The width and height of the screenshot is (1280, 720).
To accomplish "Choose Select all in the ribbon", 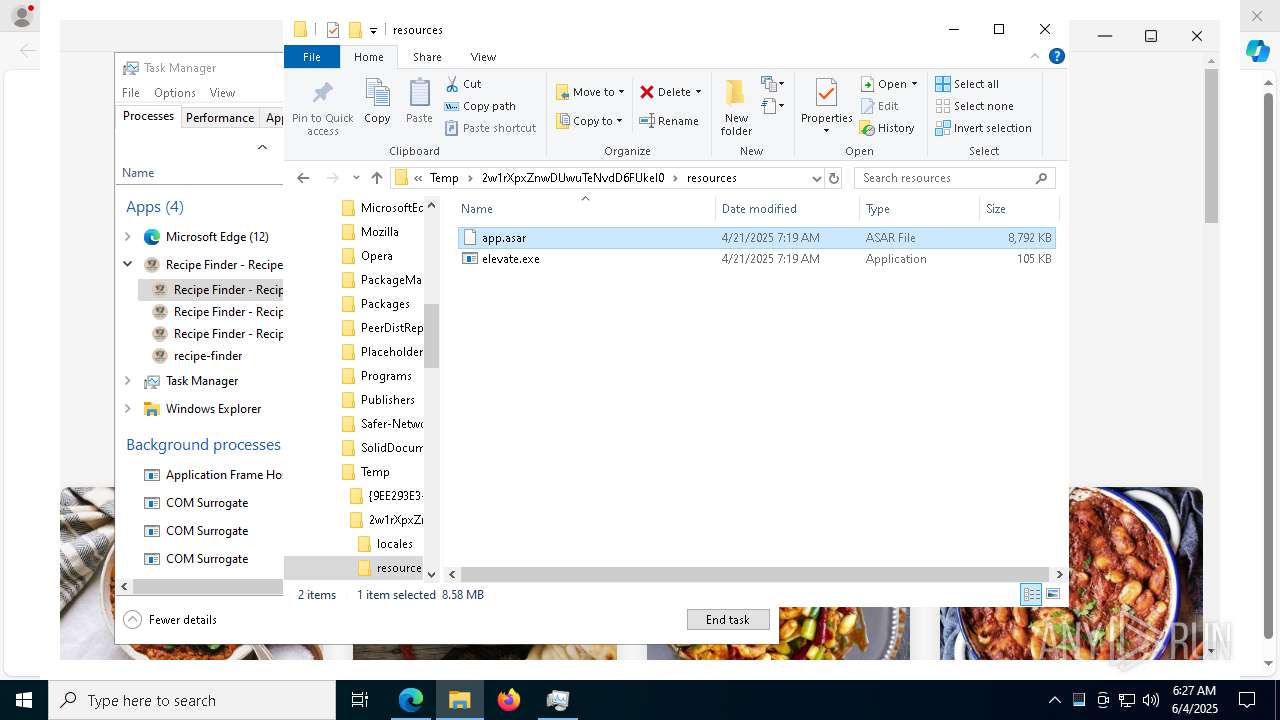I will pos(967,84).
